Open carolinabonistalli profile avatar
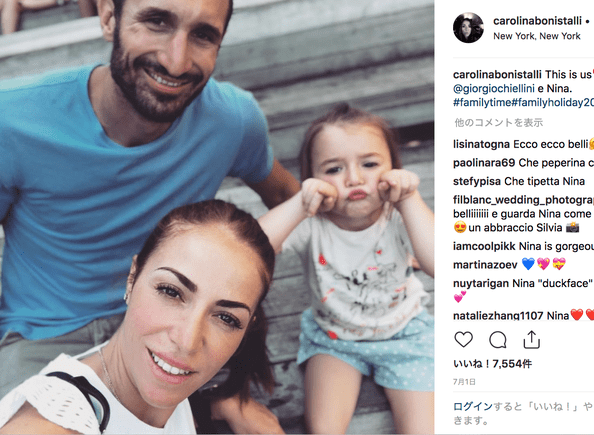Viewport: 594px width, 435px height. tap(468, 28)
